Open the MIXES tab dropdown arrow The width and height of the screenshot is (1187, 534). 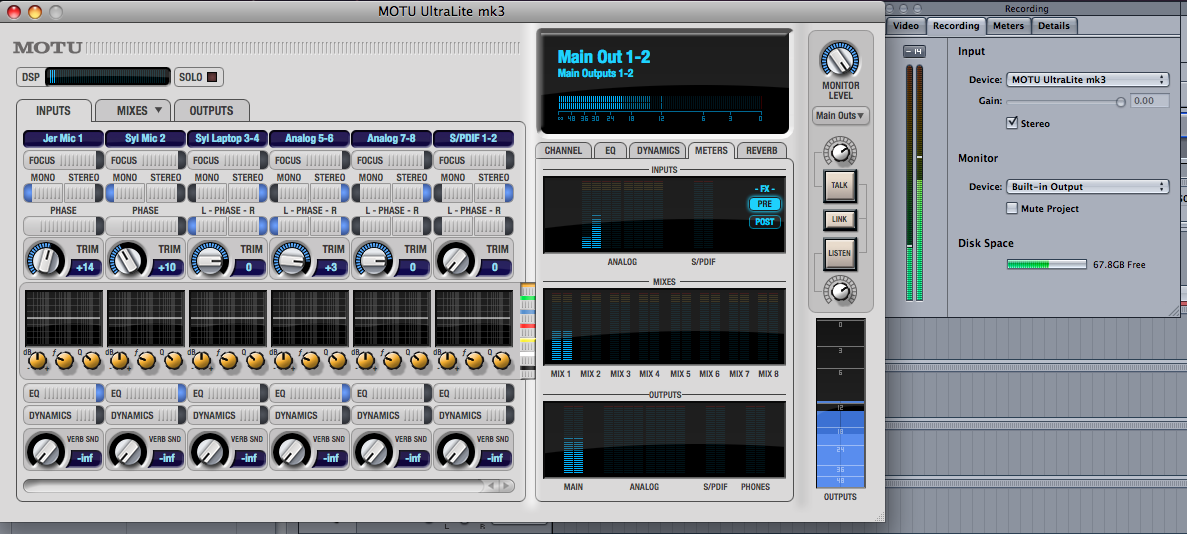pos(158,110)
